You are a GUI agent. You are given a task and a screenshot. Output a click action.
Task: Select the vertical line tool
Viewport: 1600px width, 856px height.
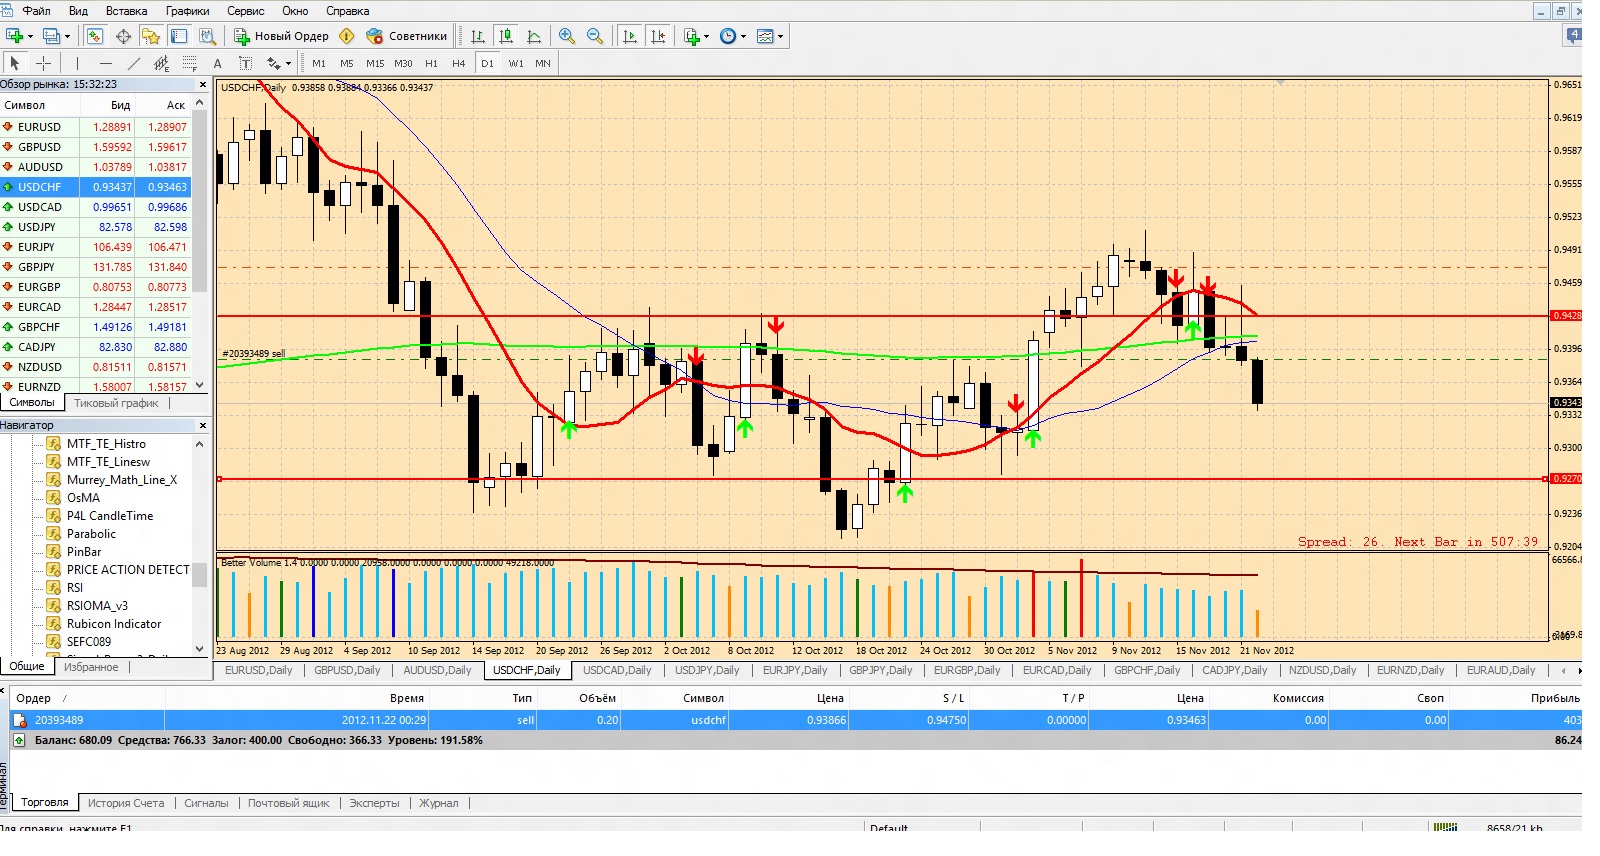pos(77,63)
